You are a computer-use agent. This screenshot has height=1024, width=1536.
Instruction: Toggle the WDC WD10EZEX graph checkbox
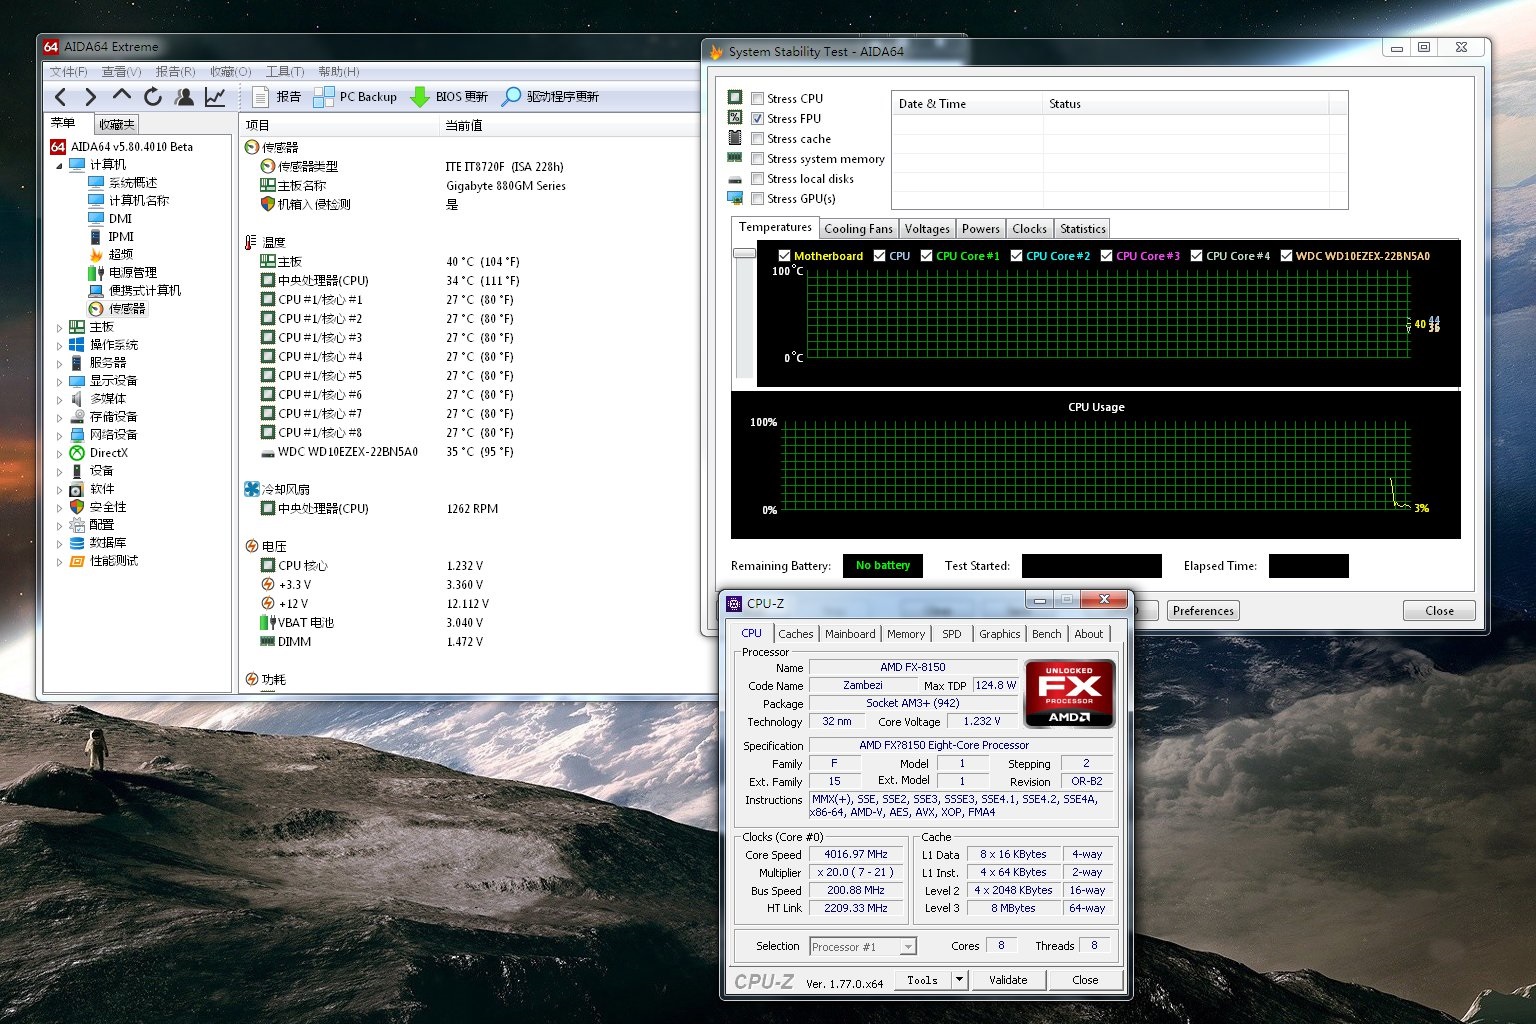click(x=1286, y=256)
